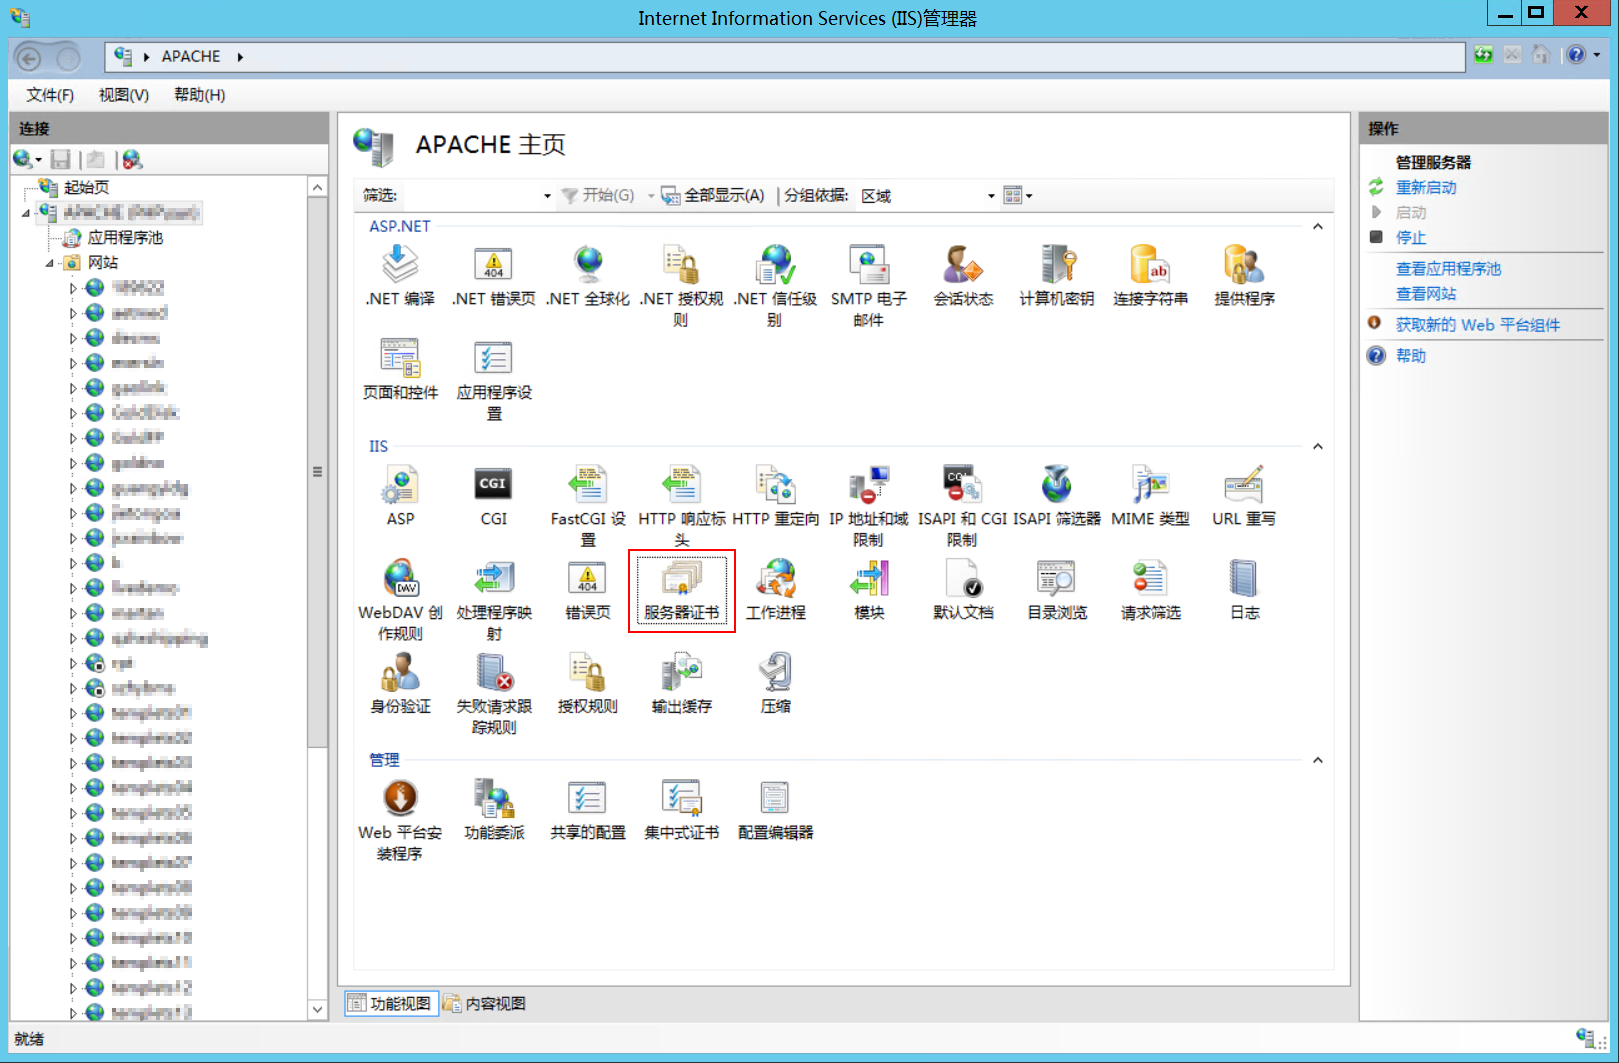
Task: Open the 连接字符串 feature
Action: click(x=1151, y=276)
